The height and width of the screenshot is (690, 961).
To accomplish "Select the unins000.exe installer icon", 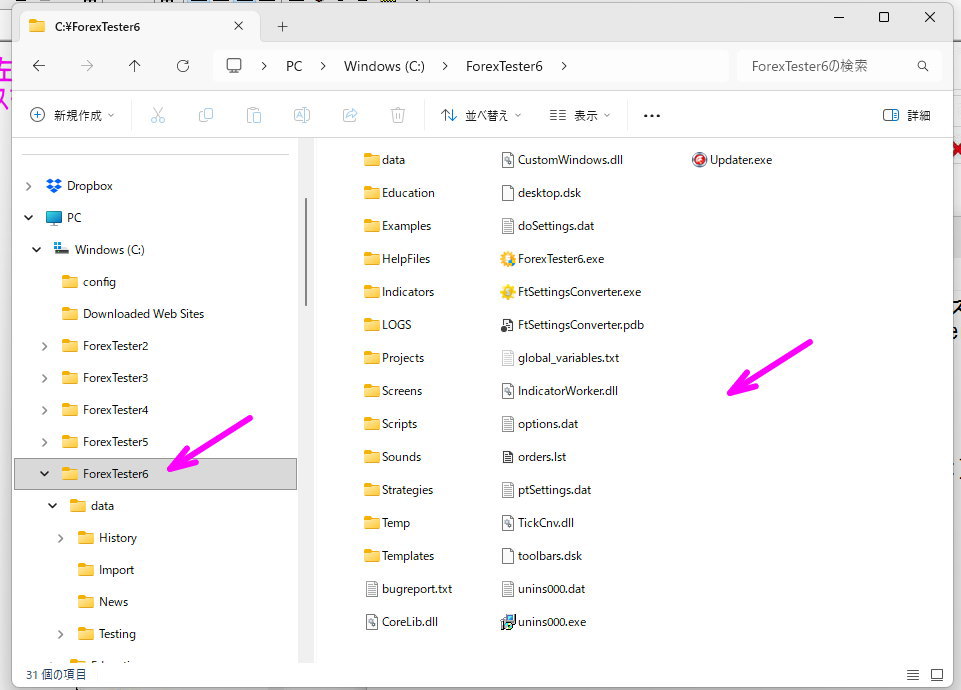I will pyautogui.click(x=507, y=622).
